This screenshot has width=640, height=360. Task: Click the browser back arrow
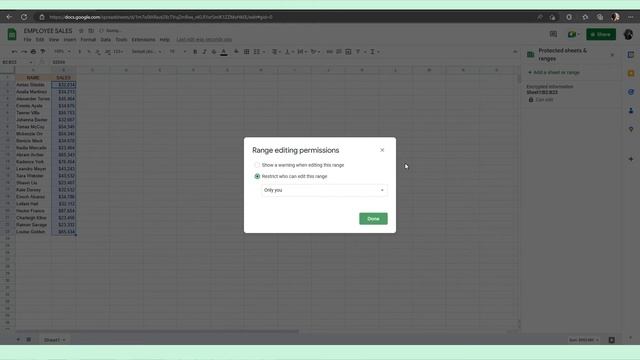[x=9, y=17]
